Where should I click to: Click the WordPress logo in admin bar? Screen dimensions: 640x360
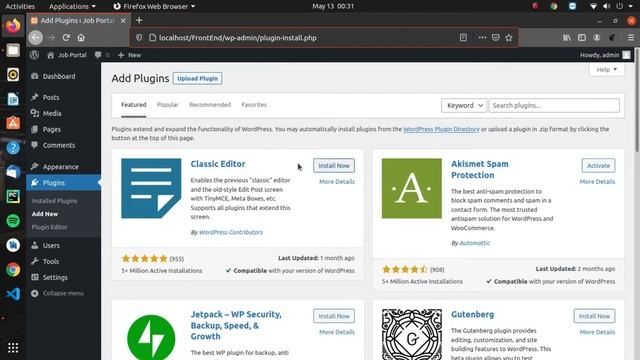pos(34,55)
